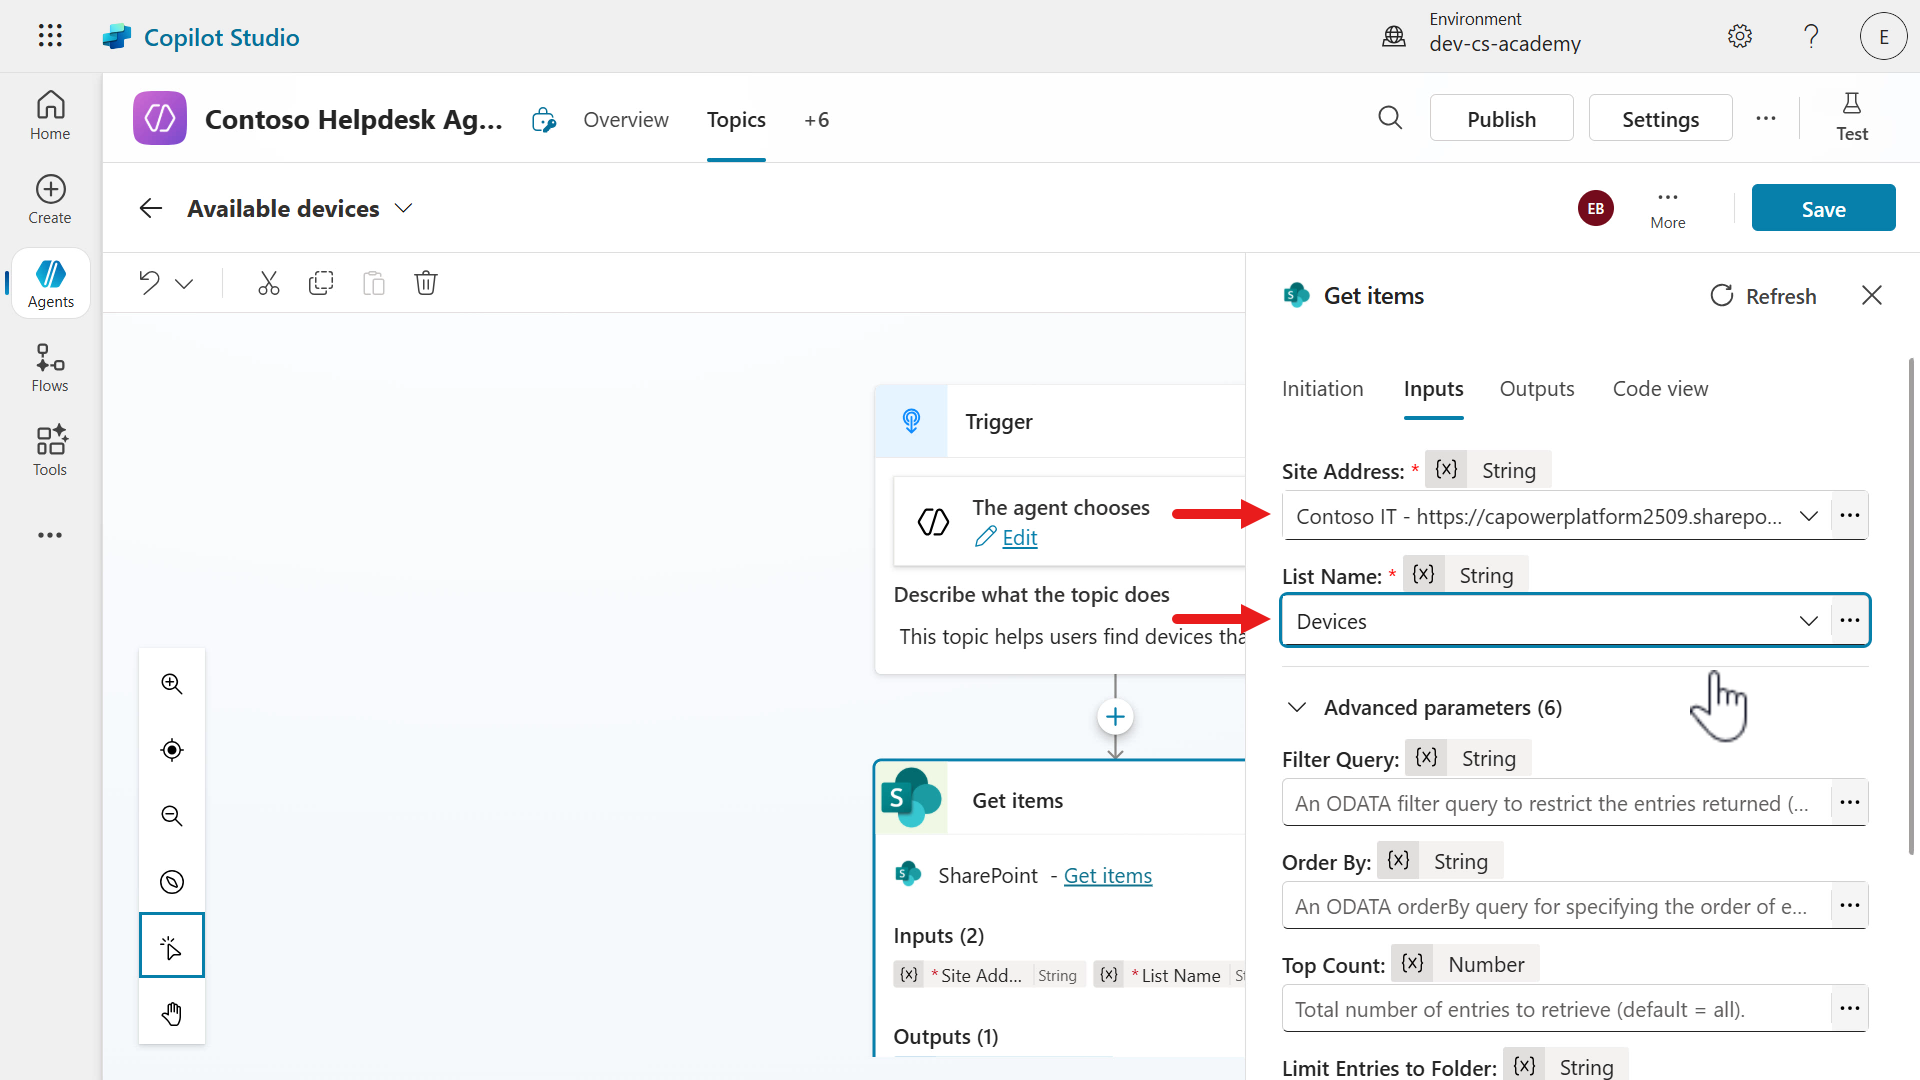Screen dimensions: 1920x1080
Task: Cut the selected node with the scissors icon
Action: (268, 283)
